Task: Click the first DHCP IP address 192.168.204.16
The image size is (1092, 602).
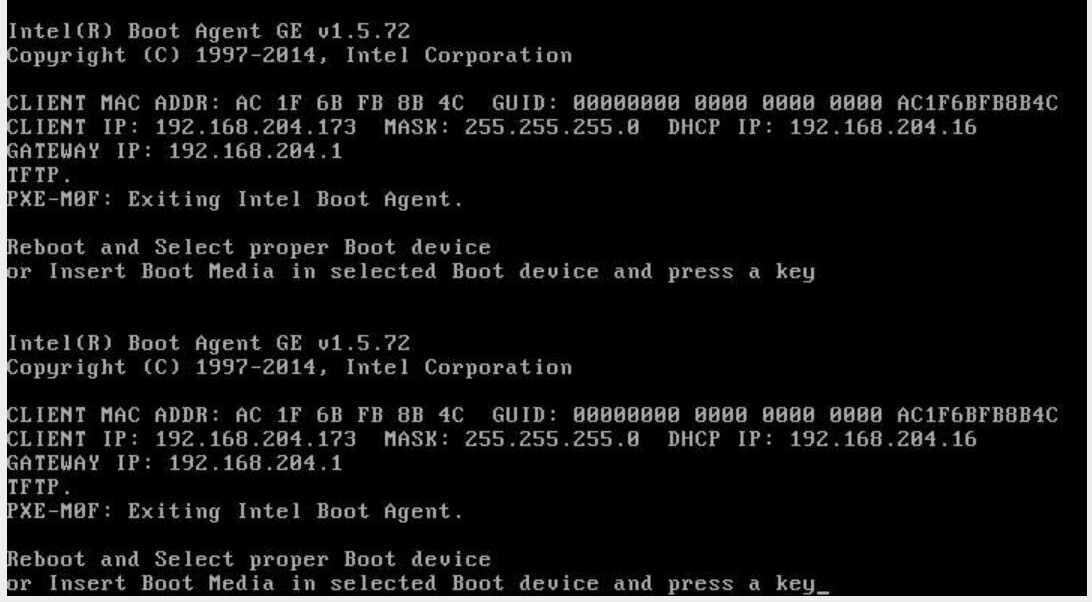Action: tap(883, 128)
